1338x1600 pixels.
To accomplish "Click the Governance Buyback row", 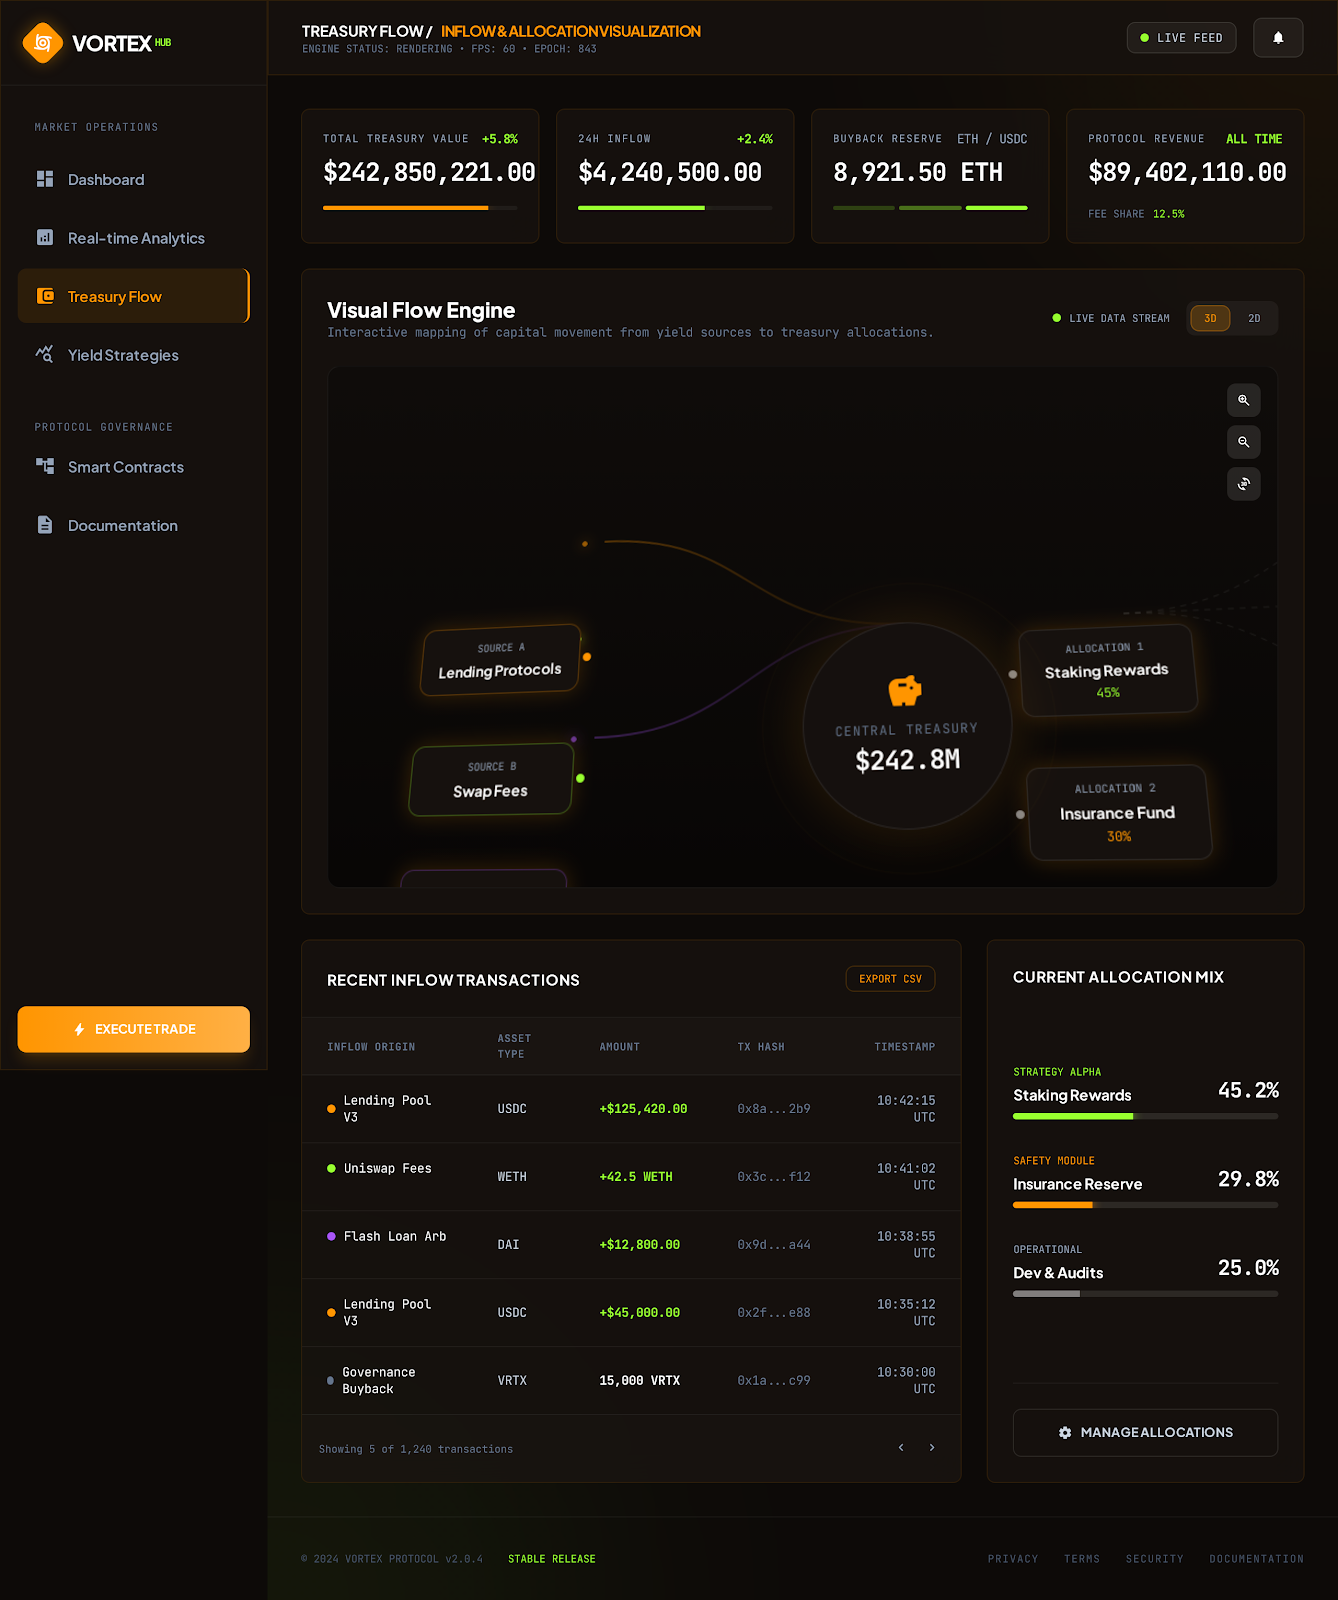I will [631, 1381].
